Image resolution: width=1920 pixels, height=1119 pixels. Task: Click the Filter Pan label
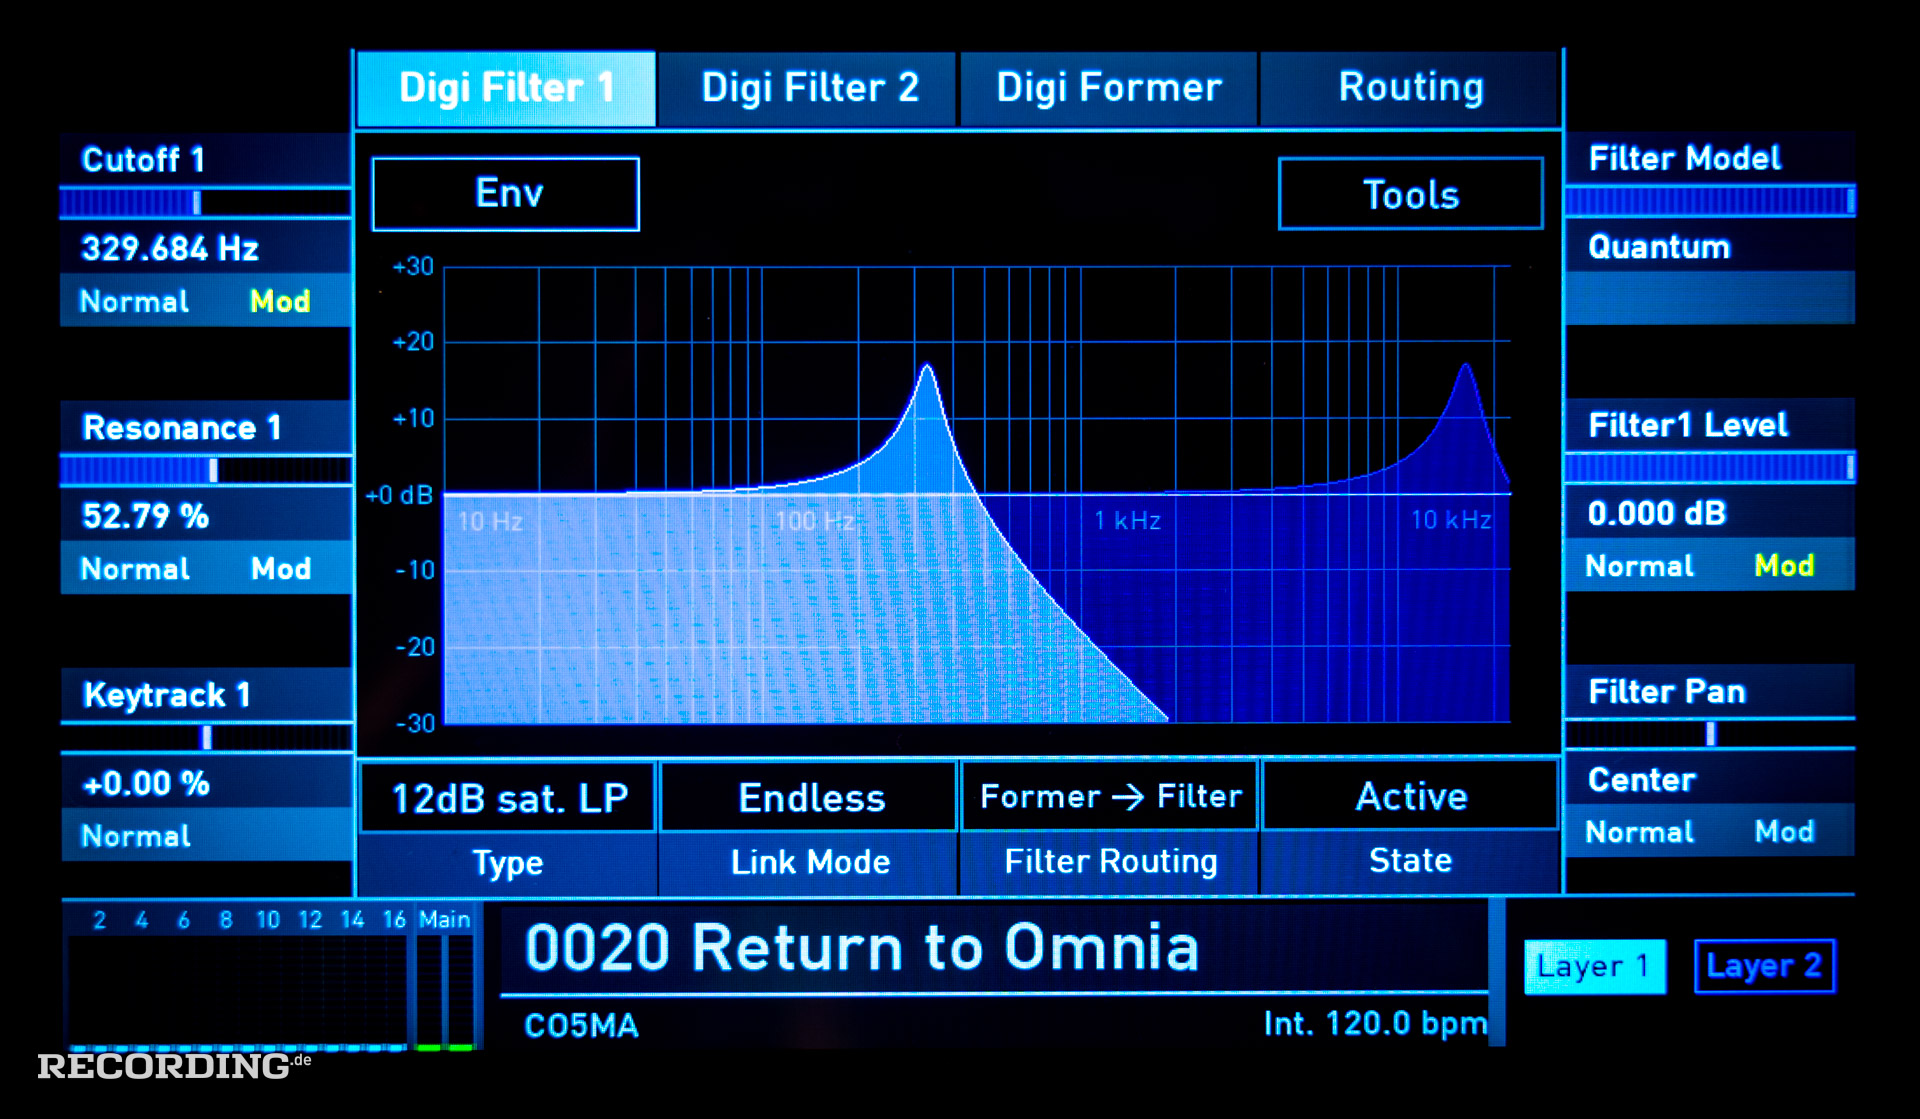1667,691
